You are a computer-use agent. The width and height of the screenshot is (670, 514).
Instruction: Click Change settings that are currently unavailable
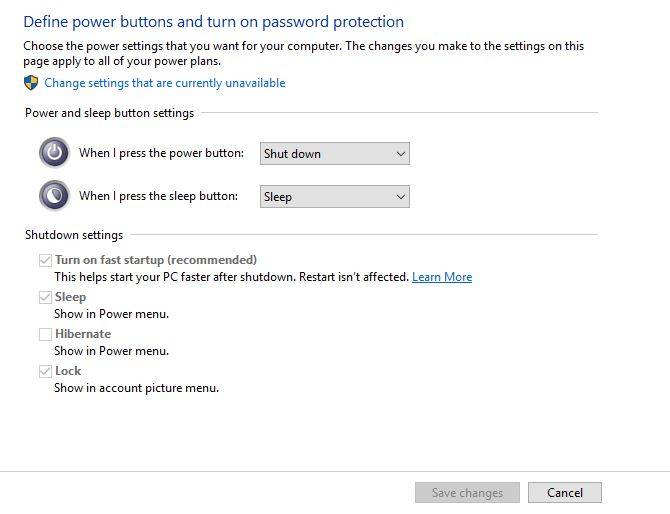164,83
